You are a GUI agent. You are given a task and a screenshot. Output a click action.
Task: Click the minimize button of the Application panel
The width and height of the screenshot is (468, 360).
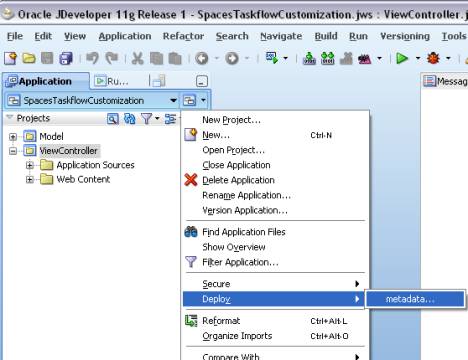202,81
